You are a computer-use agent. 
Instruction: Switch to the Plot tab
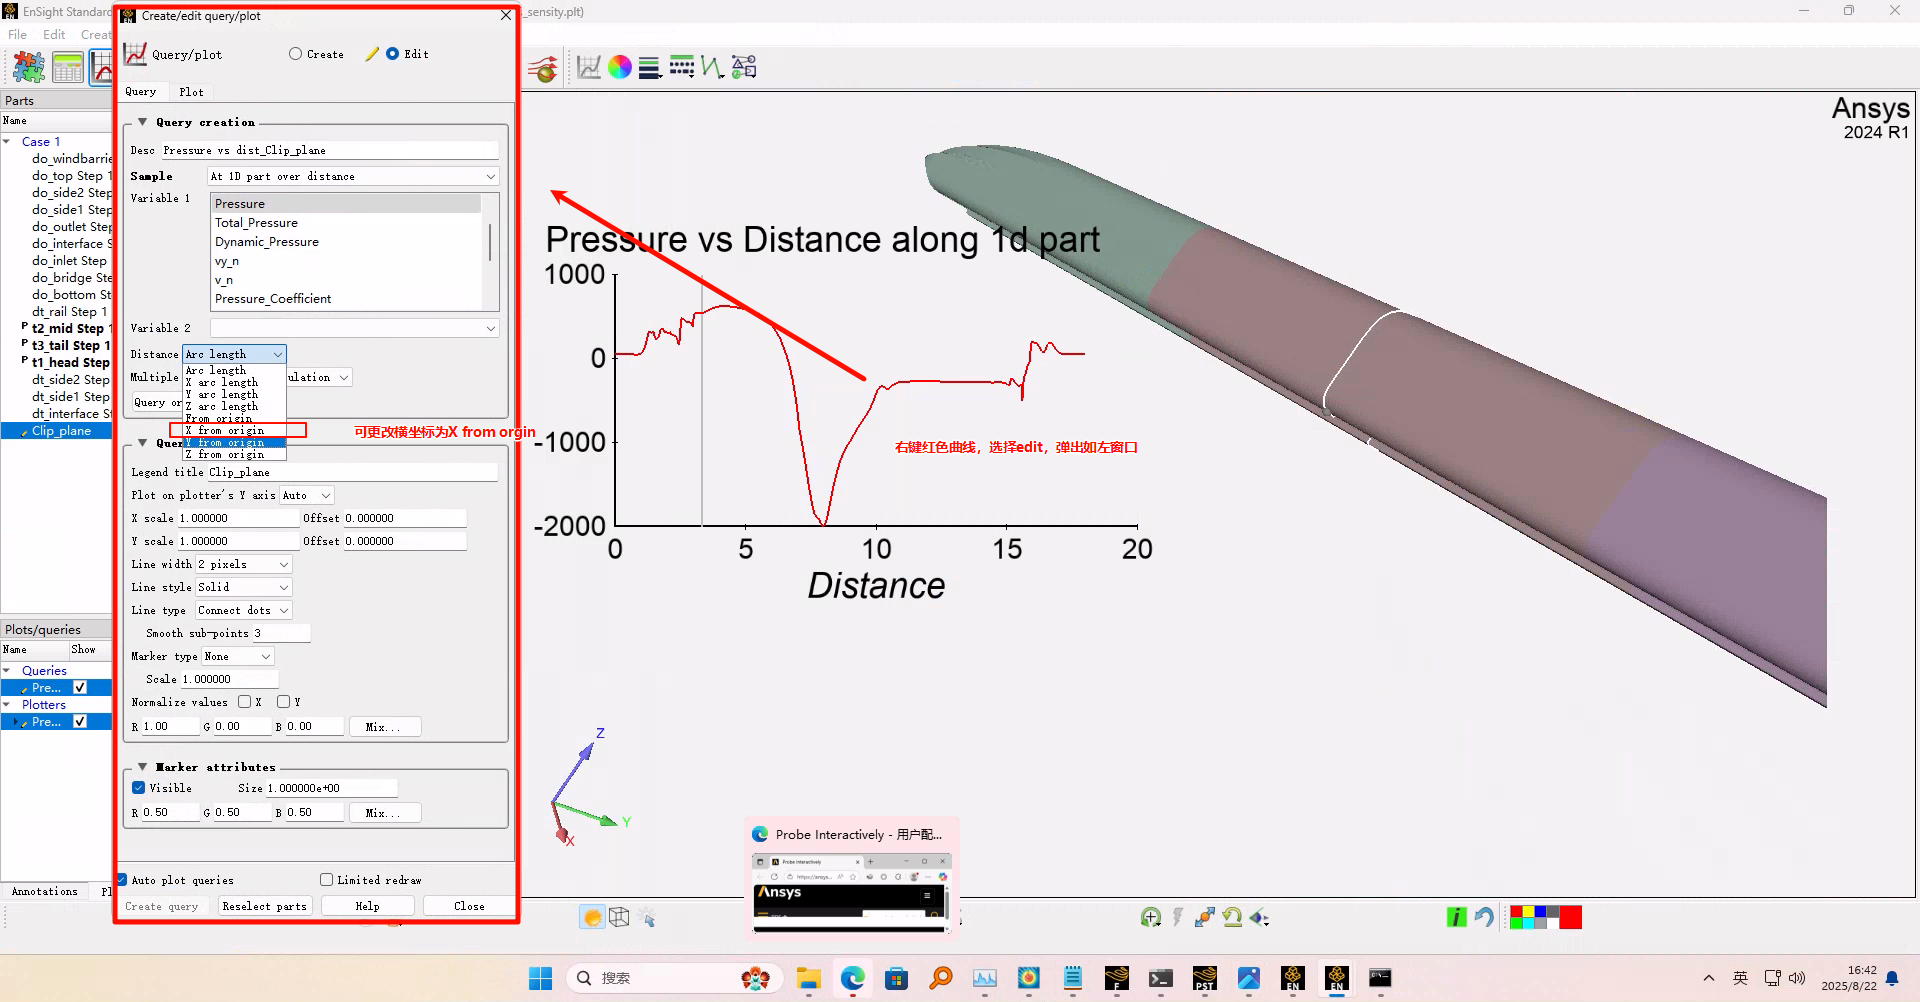click(x=191, y=92)
